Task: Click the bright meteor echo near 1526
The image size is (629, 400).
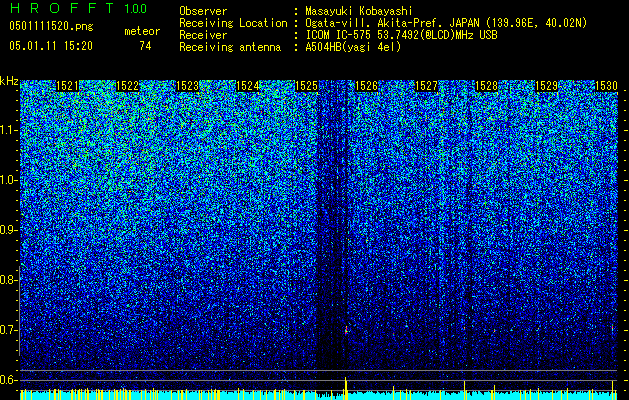Action: coord(346,331)
